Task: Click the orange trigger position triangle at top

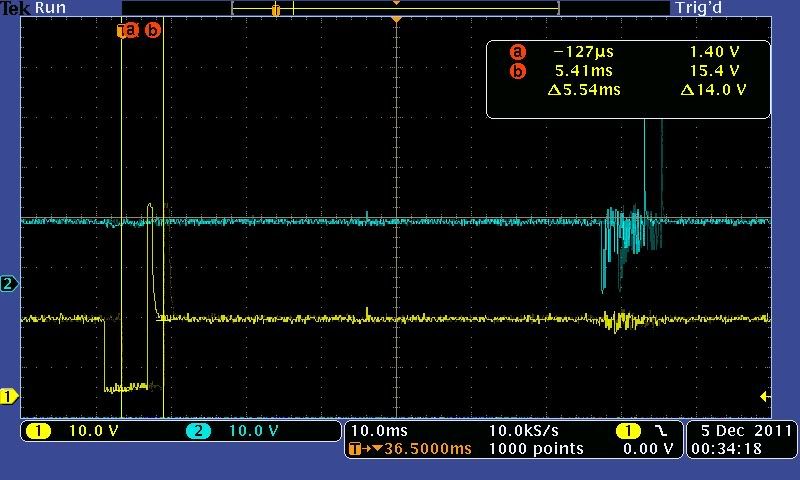Action: pyautogui.click(x=397, y=20)
